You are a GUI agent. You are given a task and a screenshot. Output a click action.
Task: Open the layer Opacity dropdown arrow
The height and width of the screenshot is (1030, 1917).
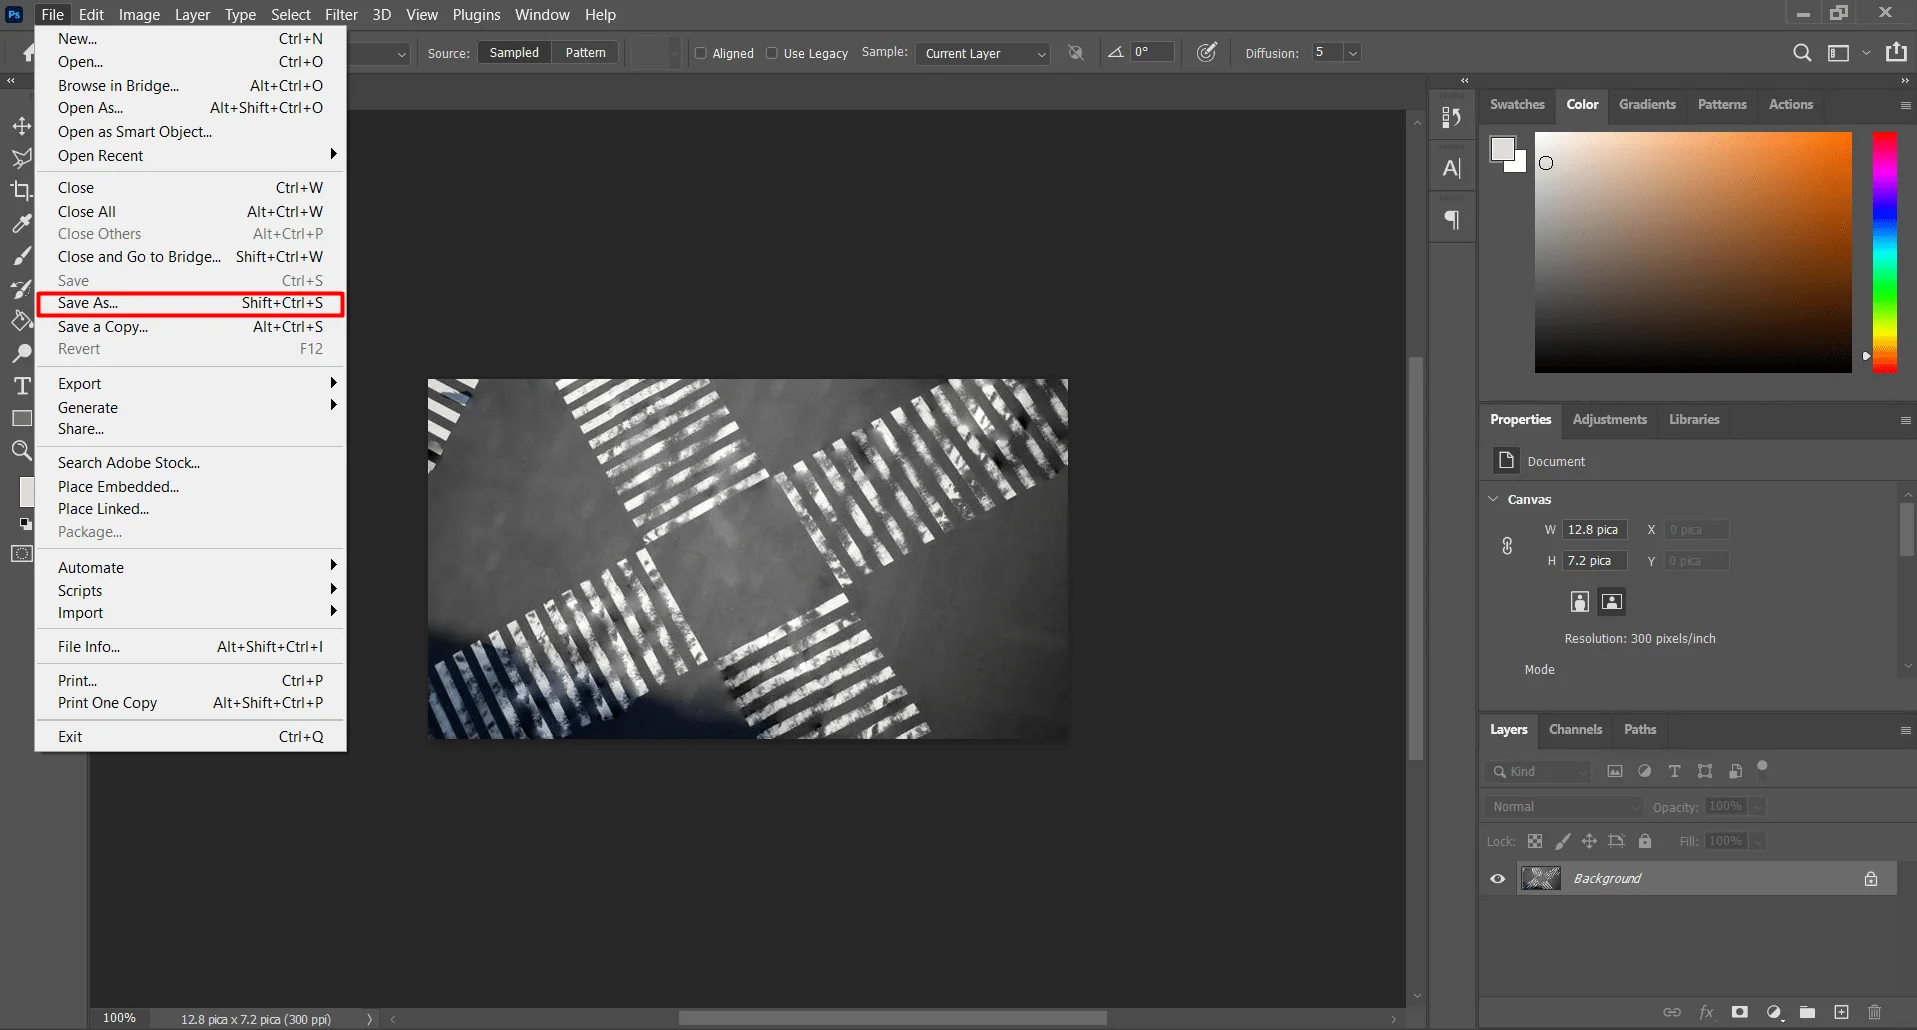click(1758, 807)
